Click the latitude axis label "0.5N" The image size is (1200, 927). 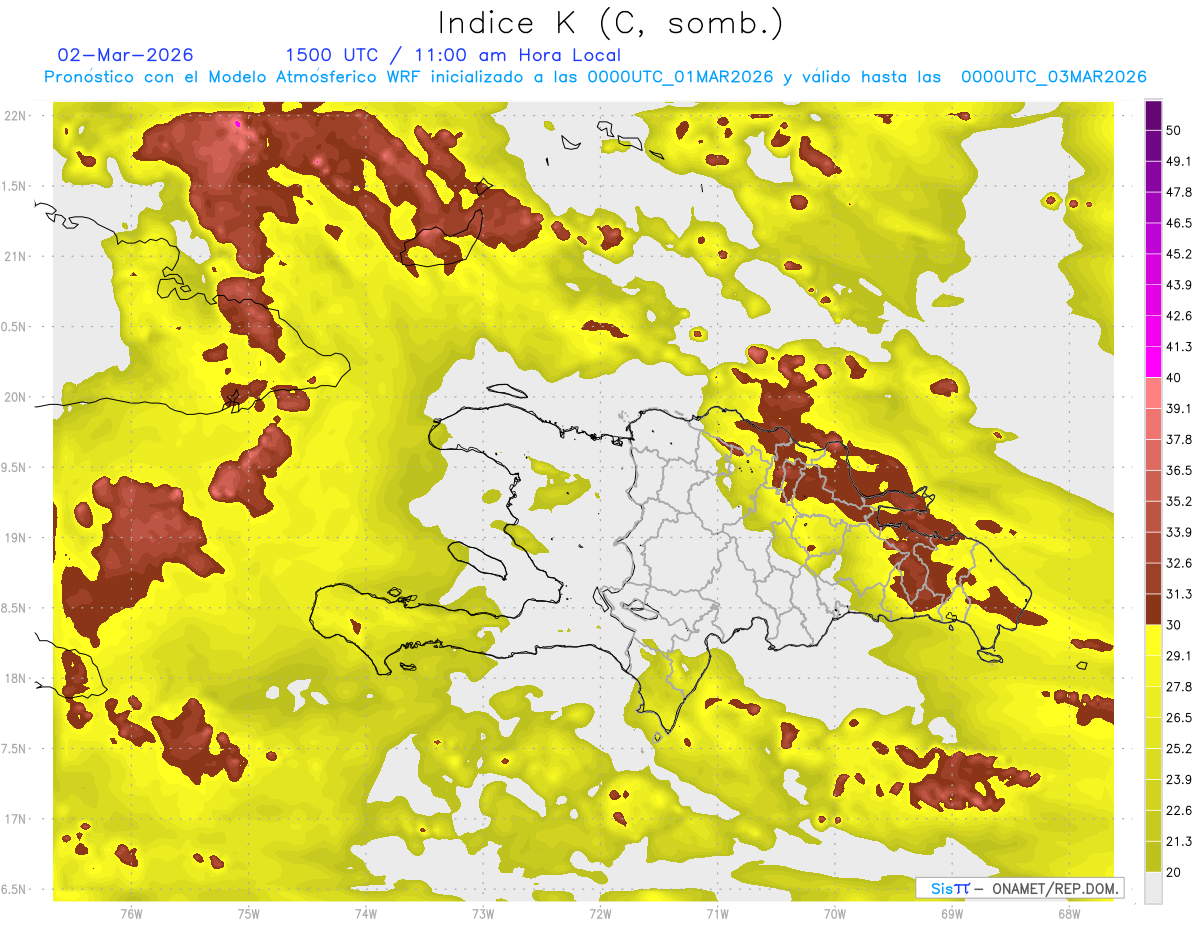tap(15, 327)
